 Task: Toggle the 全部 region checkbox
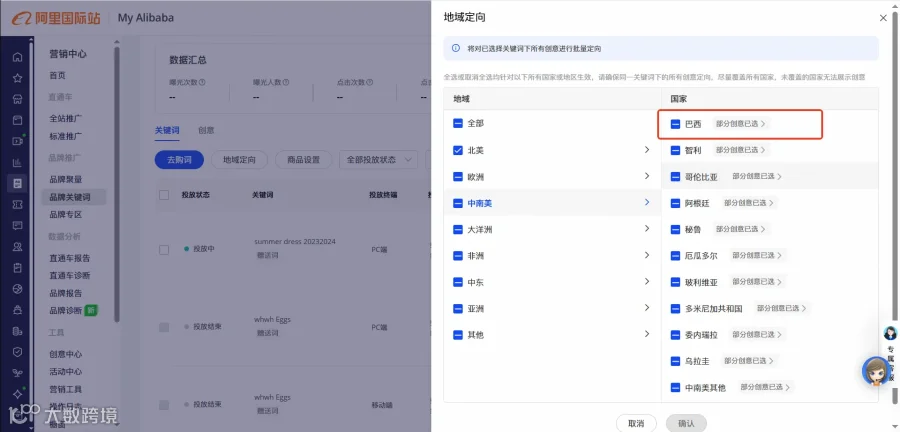tap(457, 123)
